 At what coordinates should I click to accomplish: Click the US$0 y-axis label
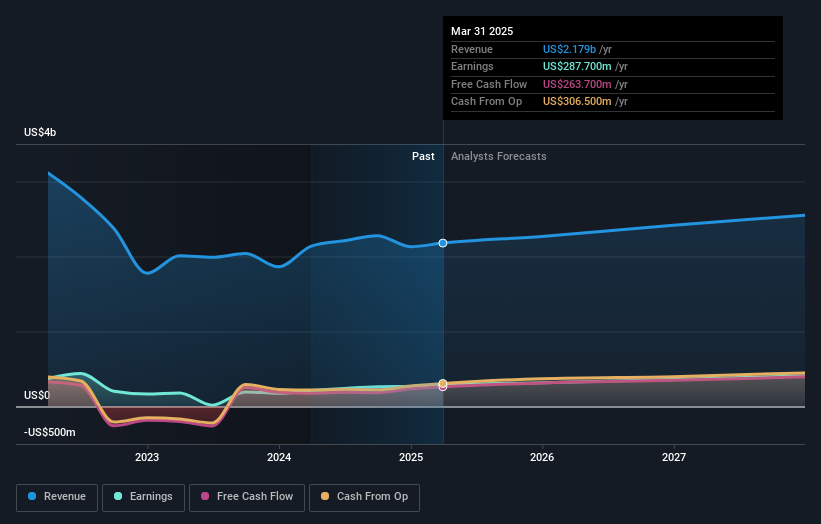pyautogui.click(x=37, y=395)
